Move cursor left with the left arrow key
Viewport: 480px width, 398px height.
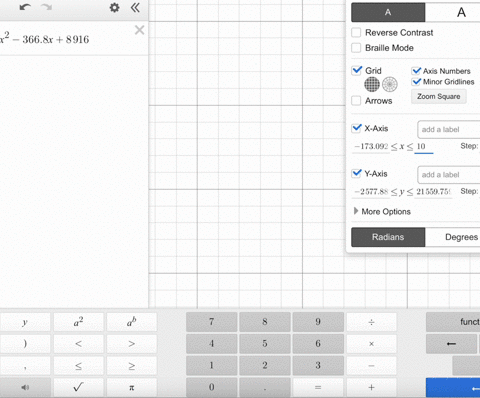click(451, 344)
